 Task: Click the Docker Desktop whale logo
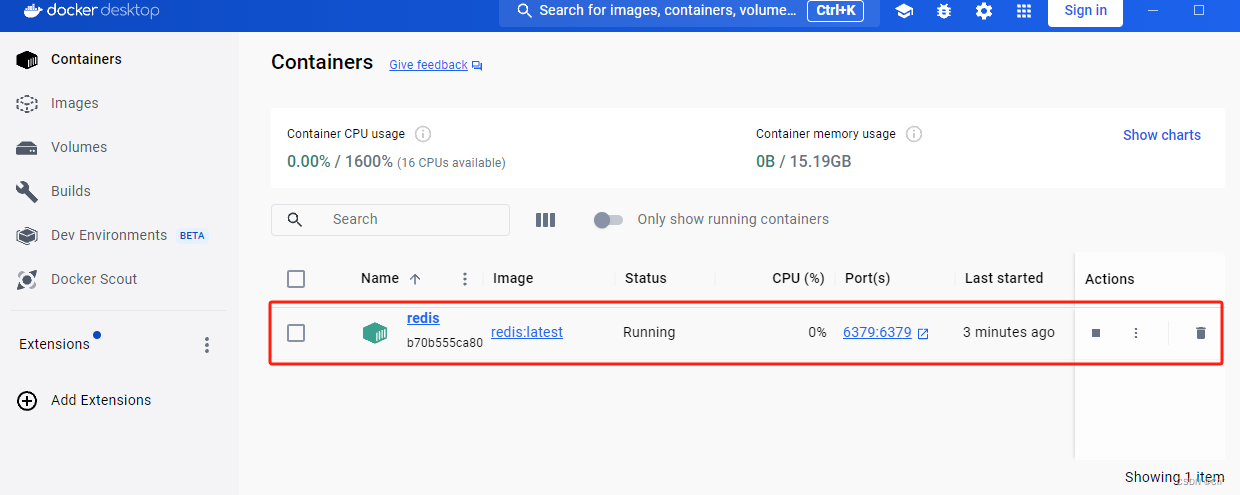32,11
